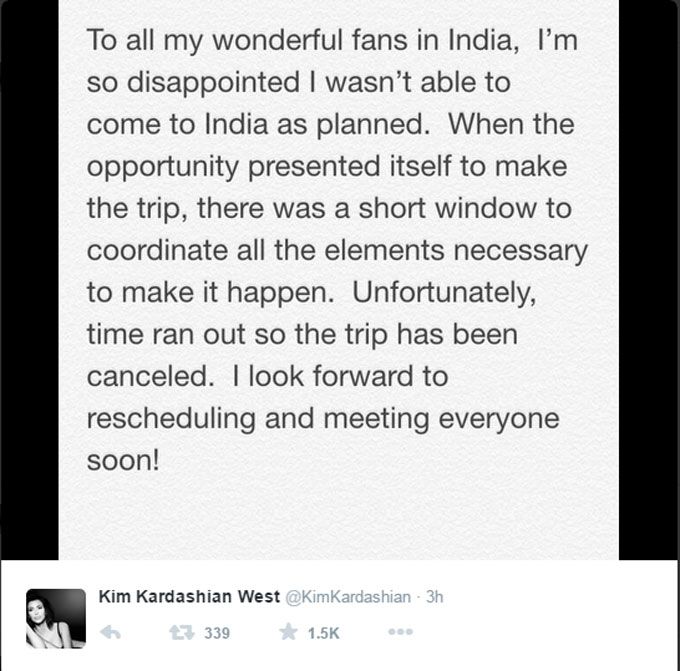Retweet using the retweet arrows icon
The height and width of the screenshot is (671, 680).
pos(182,633)
